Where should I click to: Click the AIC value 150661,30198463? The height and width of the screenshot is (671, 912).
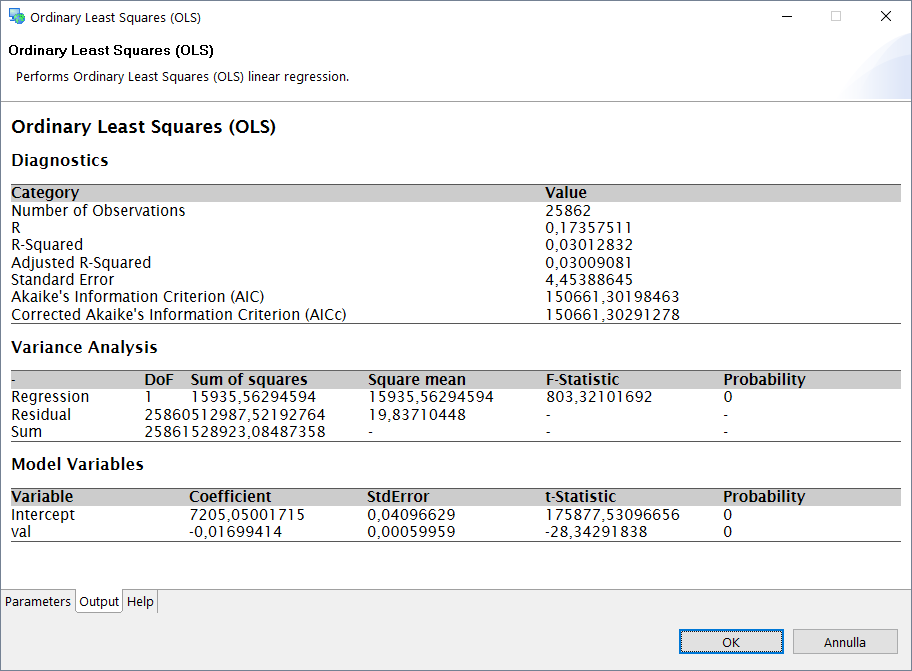pos(612,297)
